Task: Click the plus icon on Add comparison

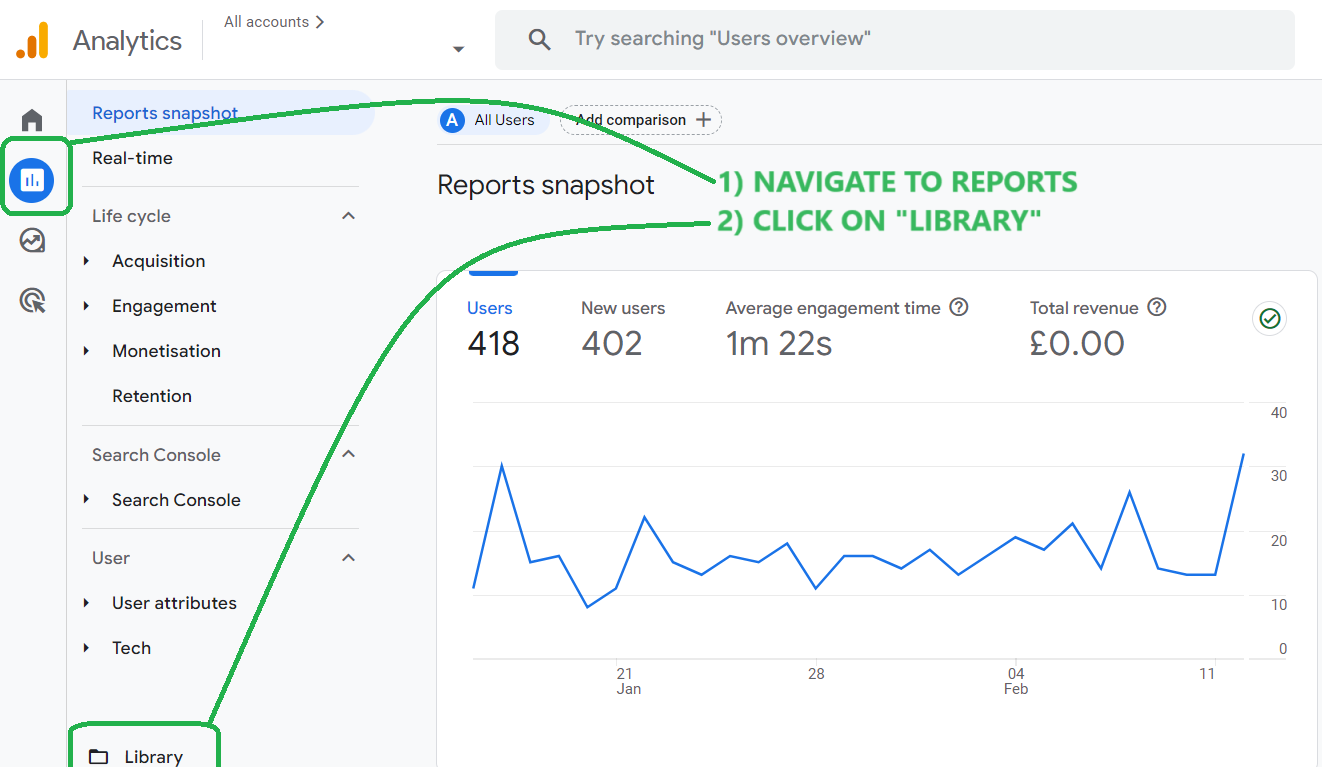Action: (x=703, y=120)
